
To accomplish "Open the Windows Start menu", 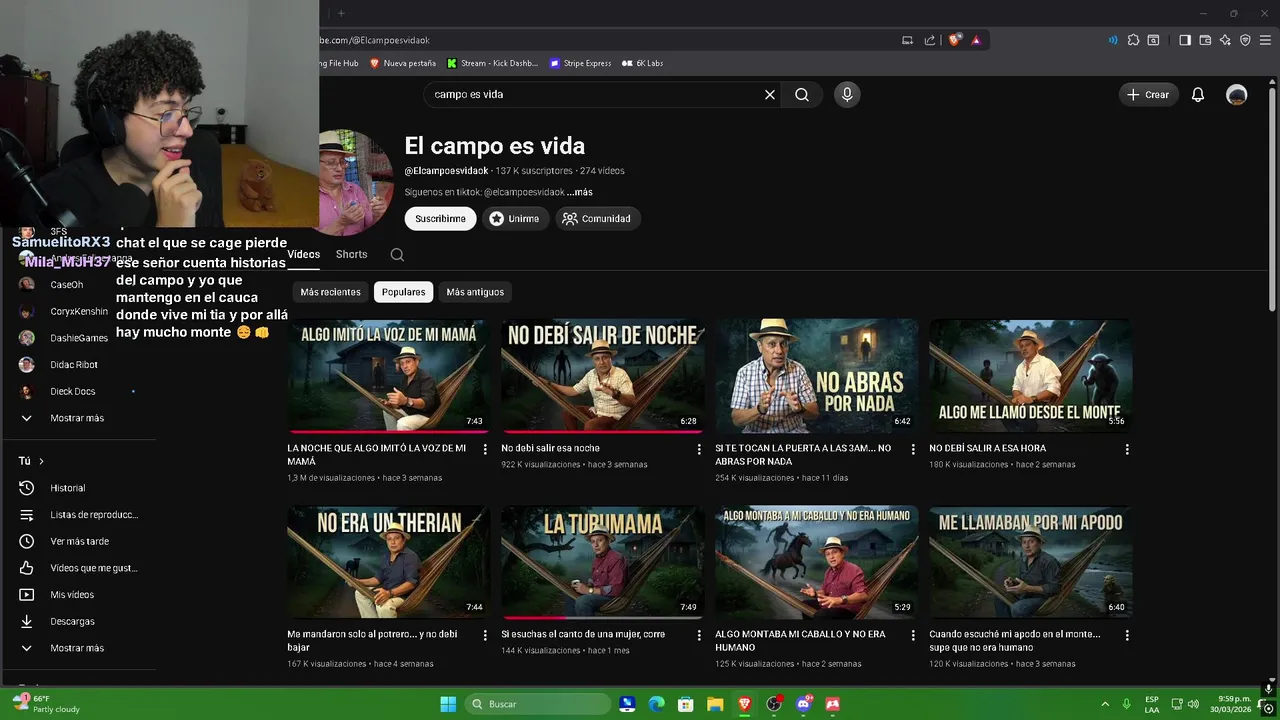I will 448,704.
